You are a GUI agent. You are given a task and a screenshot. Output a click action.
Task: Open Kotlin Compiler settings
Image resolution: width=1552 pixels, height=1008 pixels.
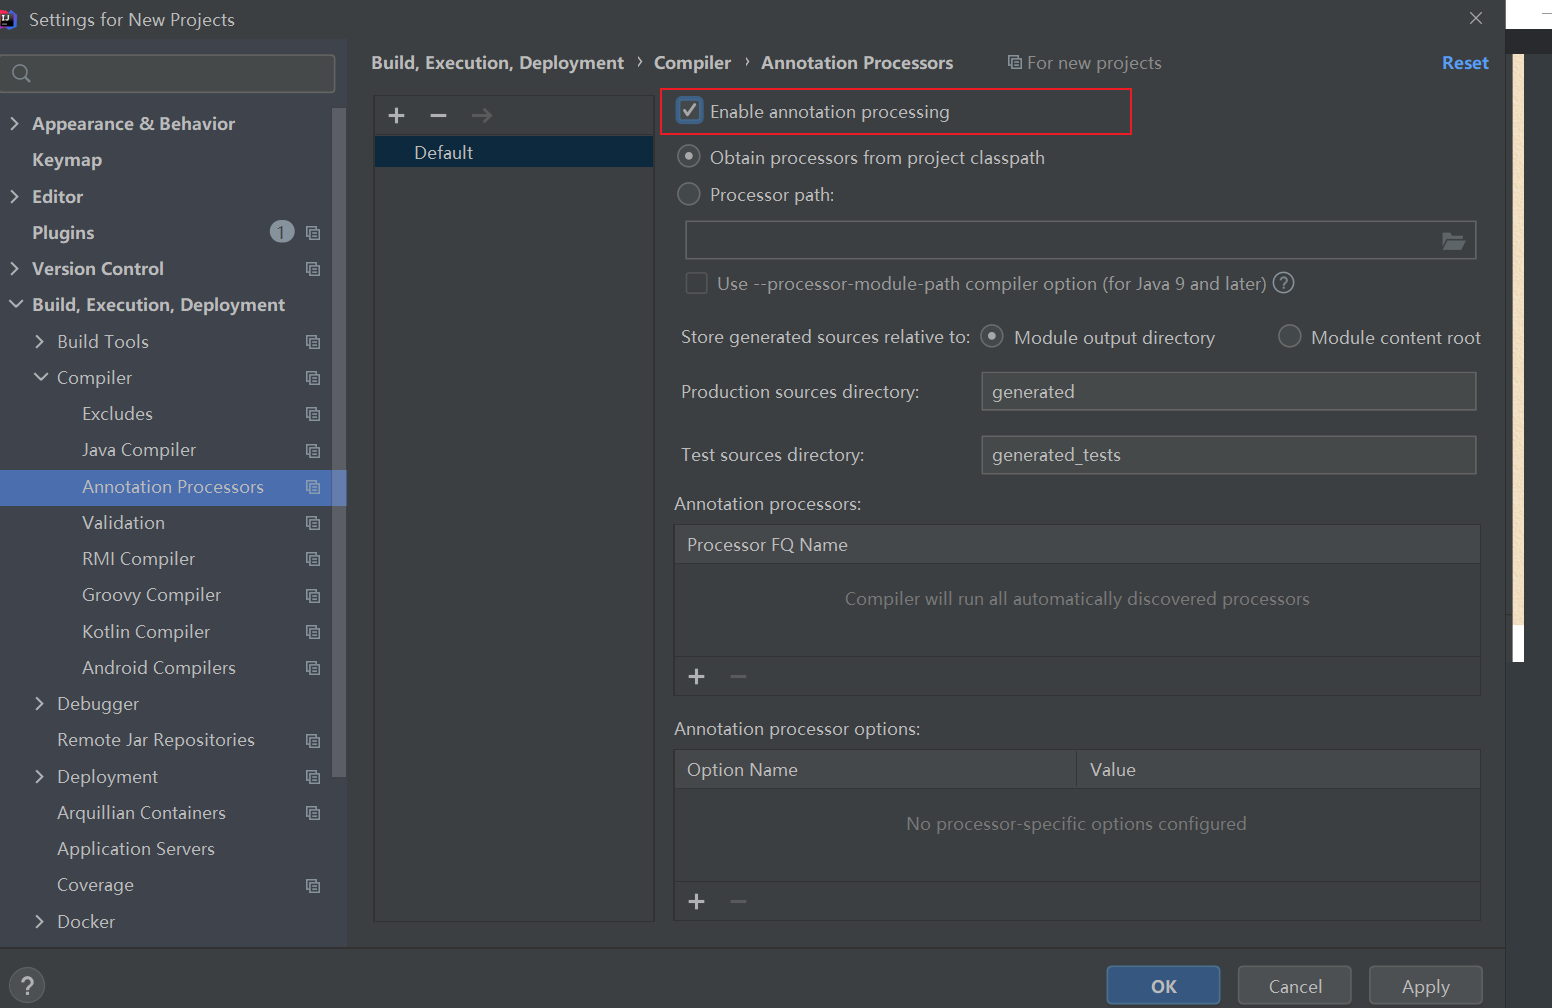pos(146,631)
